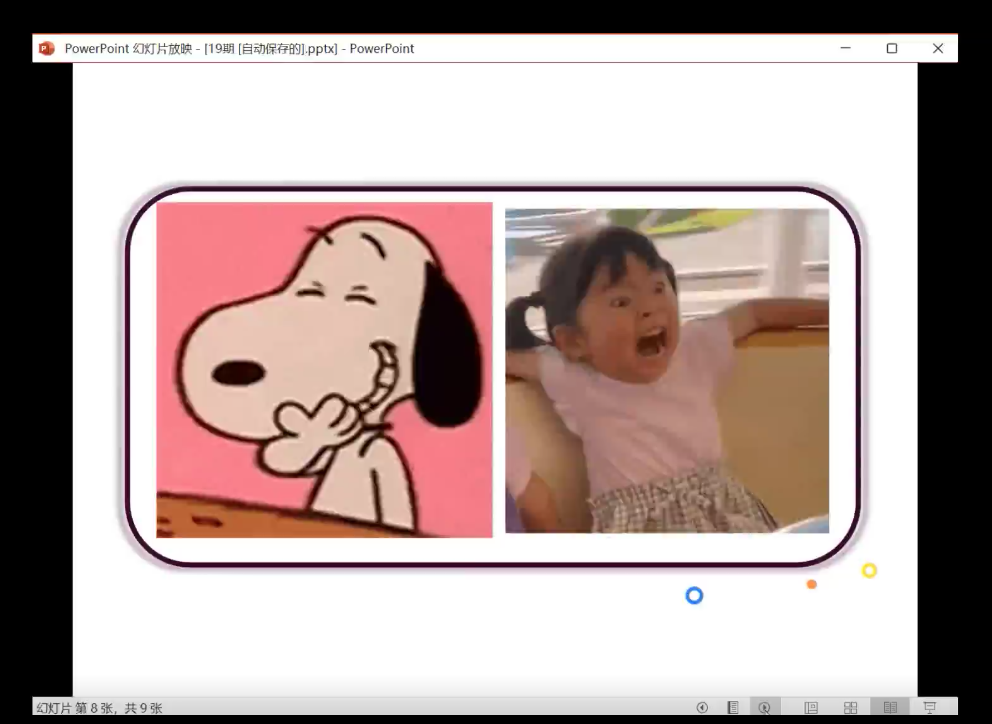Click the yellow ring shape
The height and width of the screenshot is (724, 992).
[x=869, y=570]
